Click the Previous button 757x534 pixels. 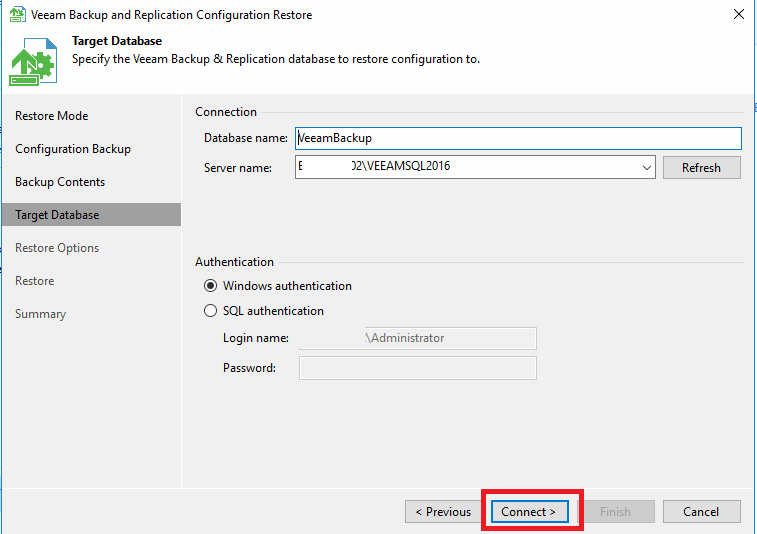(x=443, y=511)
